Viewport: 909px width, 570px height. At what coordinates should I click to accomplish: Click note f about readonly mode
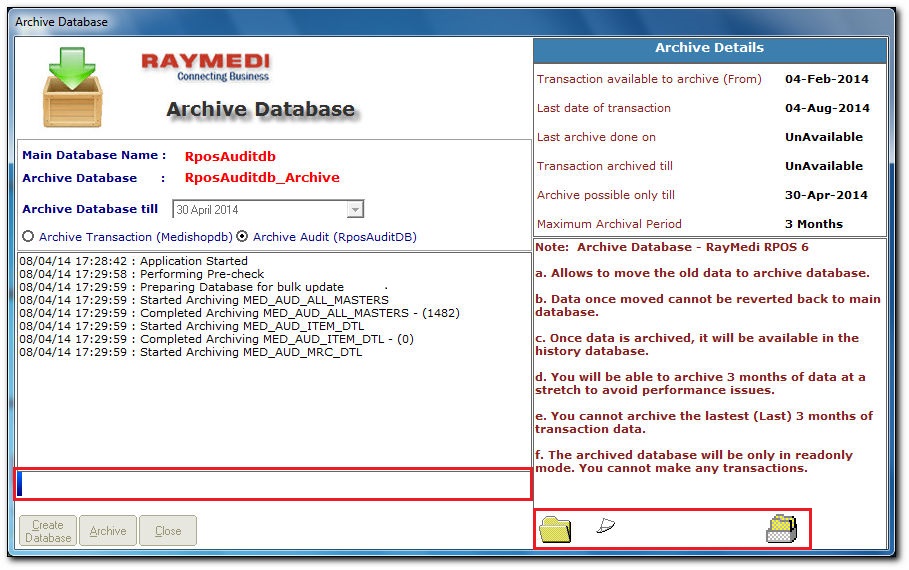[x=694, y=461]
